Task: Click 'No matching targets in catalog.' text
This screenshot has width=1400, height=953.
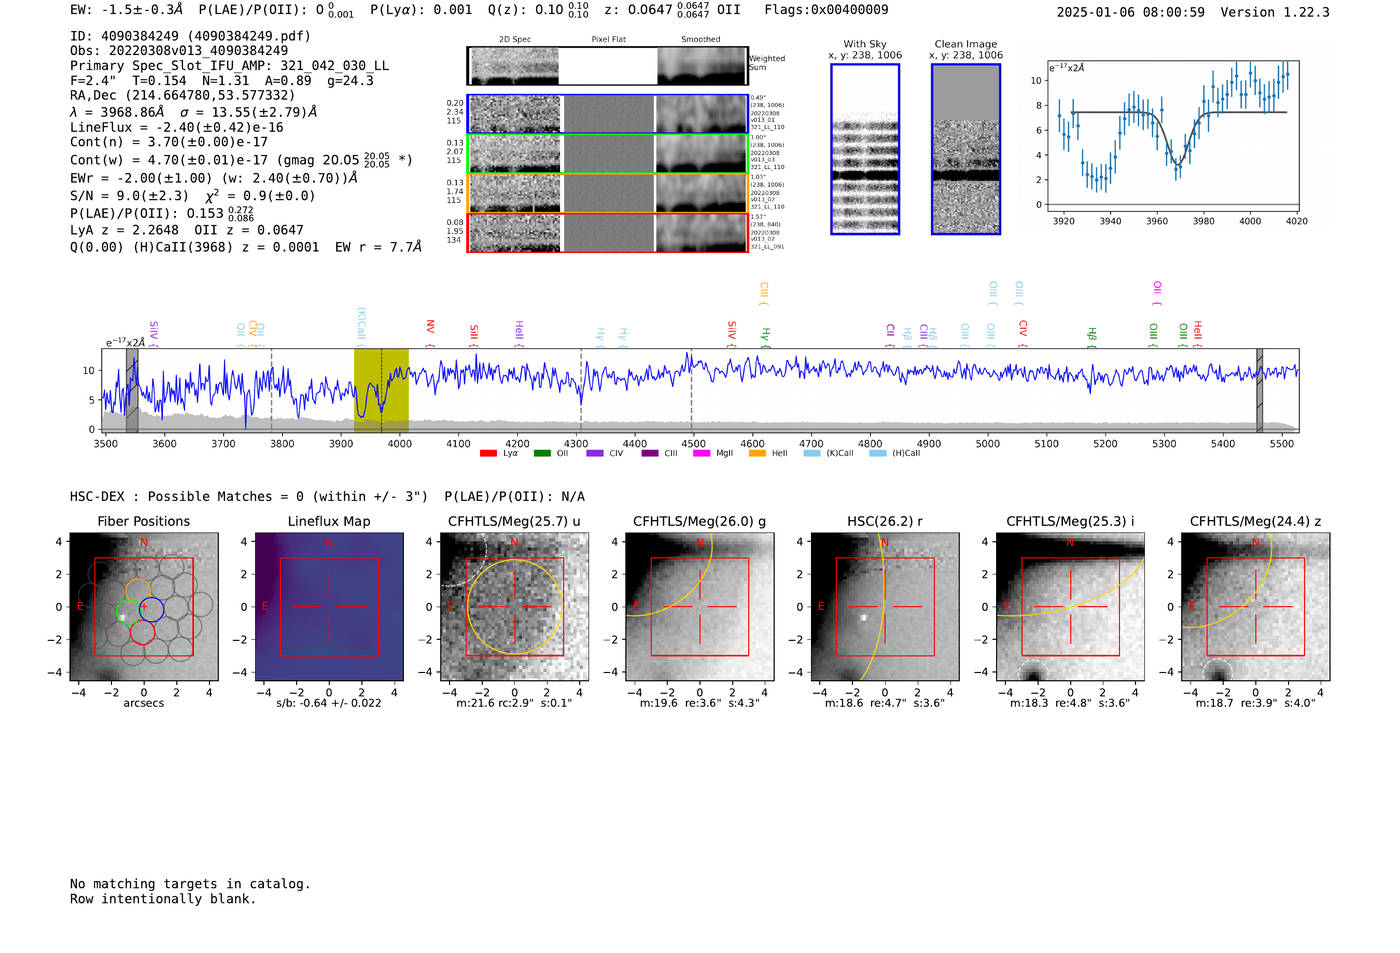Action: point(190,884)
